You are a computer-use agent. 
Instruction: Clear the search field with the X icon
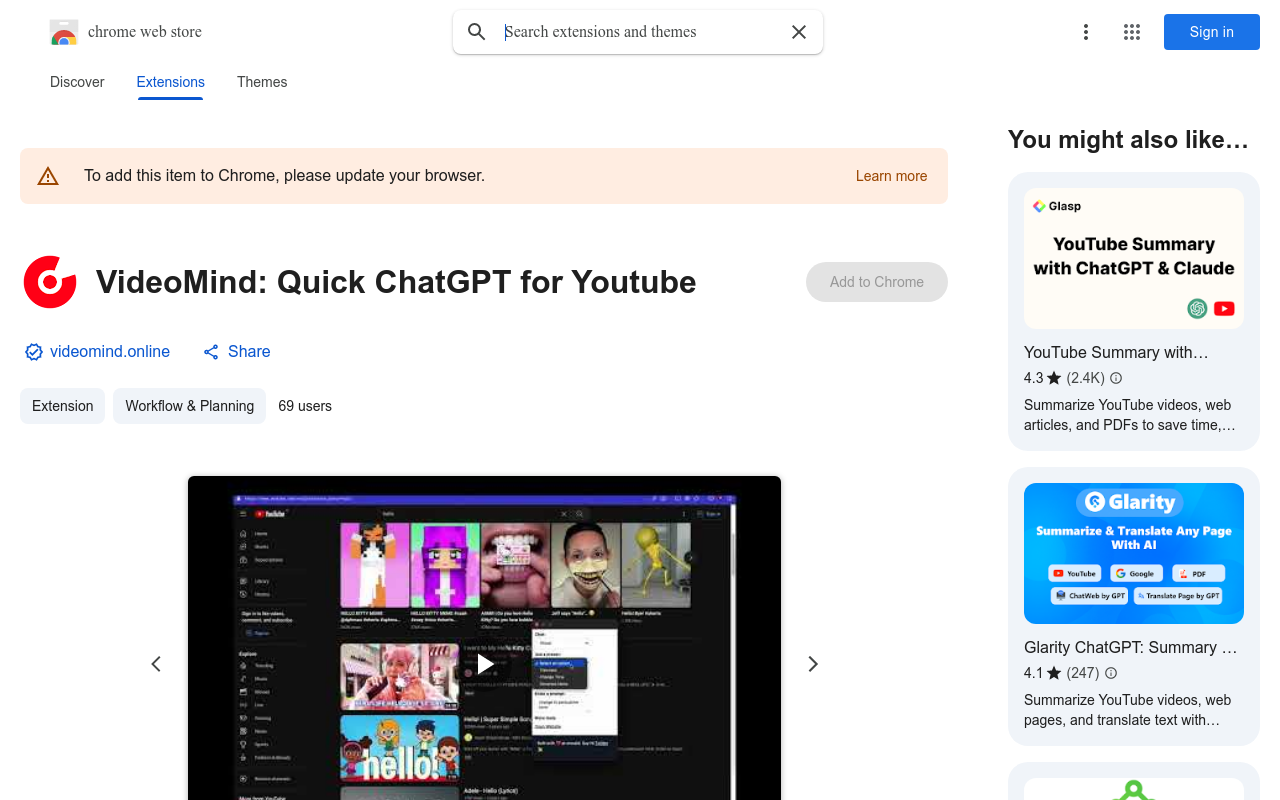click(x=799, y=32)
